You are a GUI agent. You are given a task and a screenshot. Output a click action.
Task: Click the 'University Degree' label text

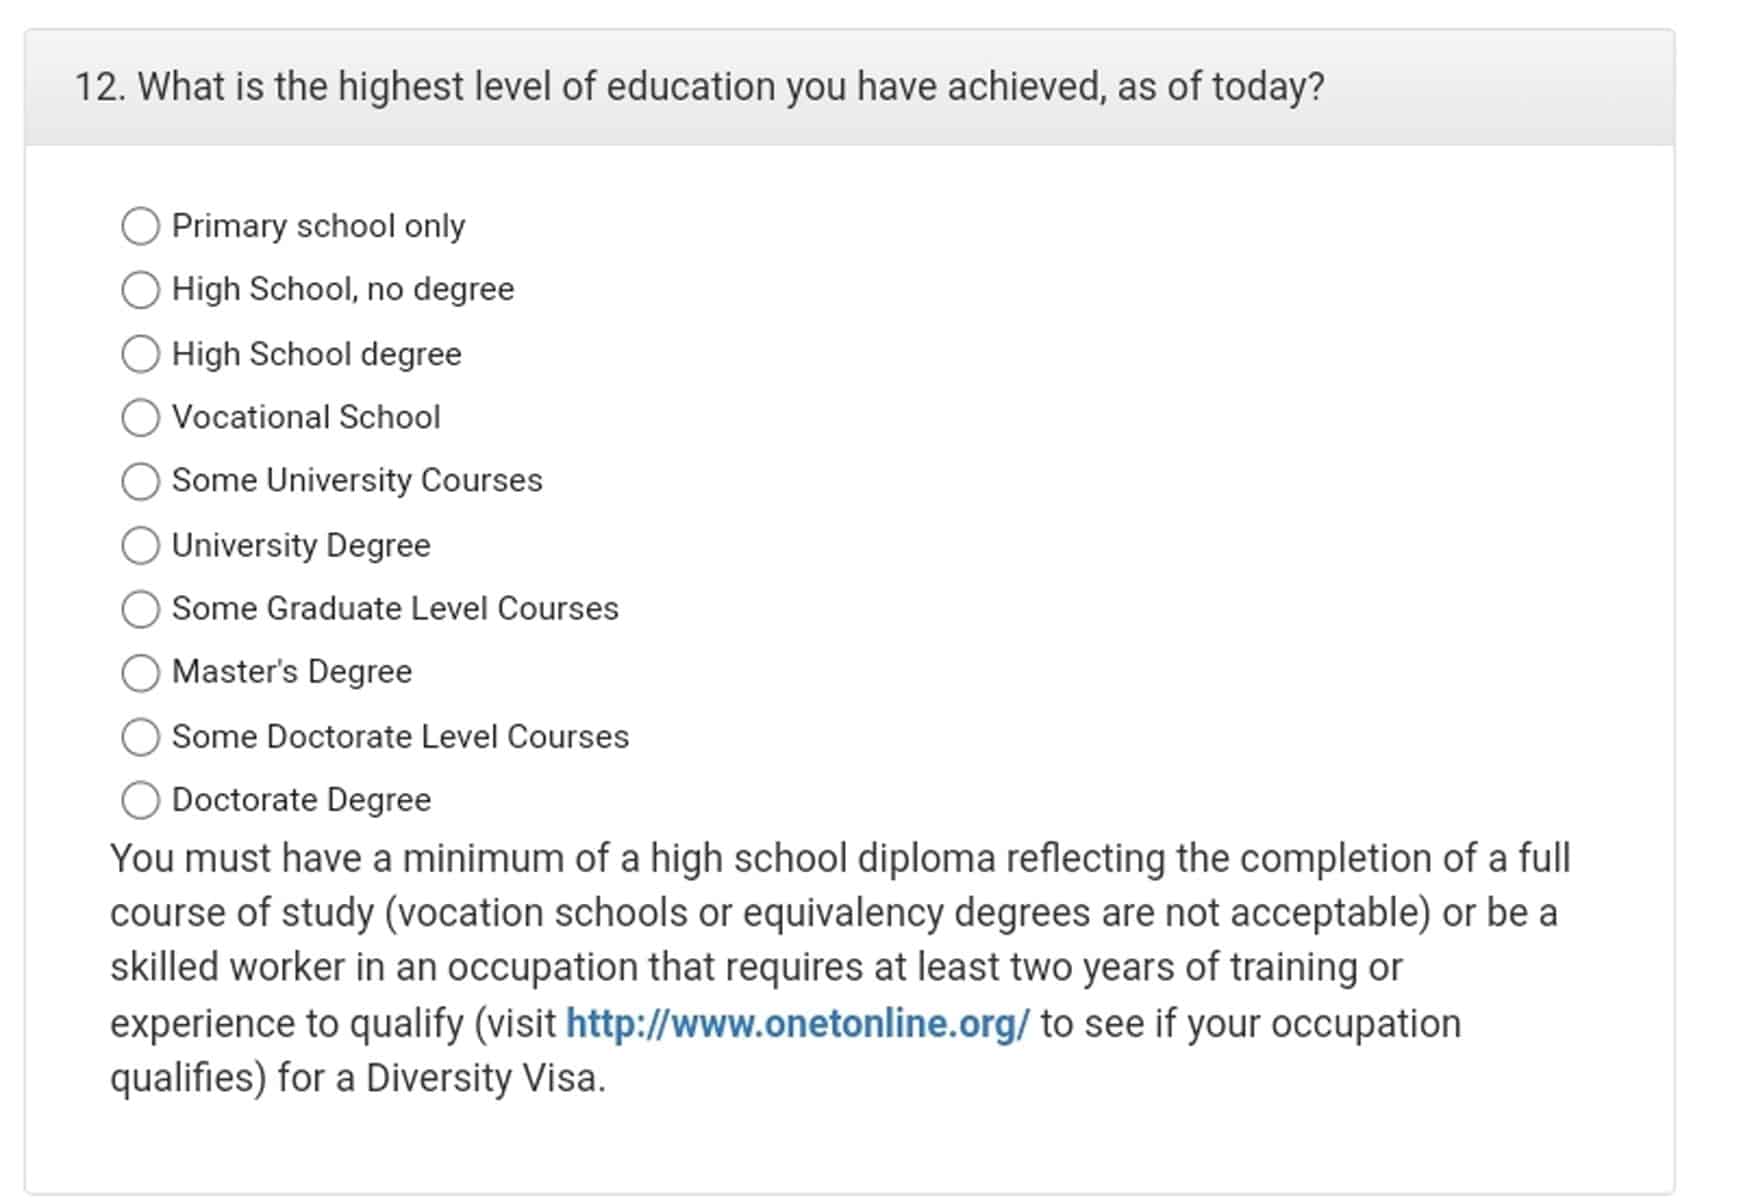click(x=301, y=545)
